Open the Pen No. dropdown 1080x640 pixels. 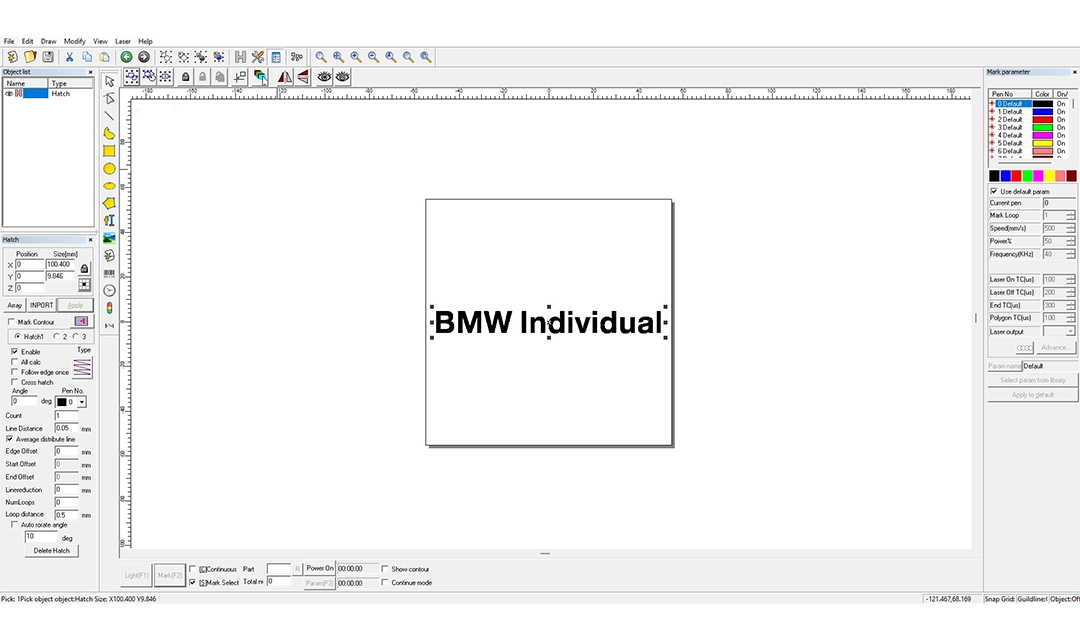pos(71,402)
